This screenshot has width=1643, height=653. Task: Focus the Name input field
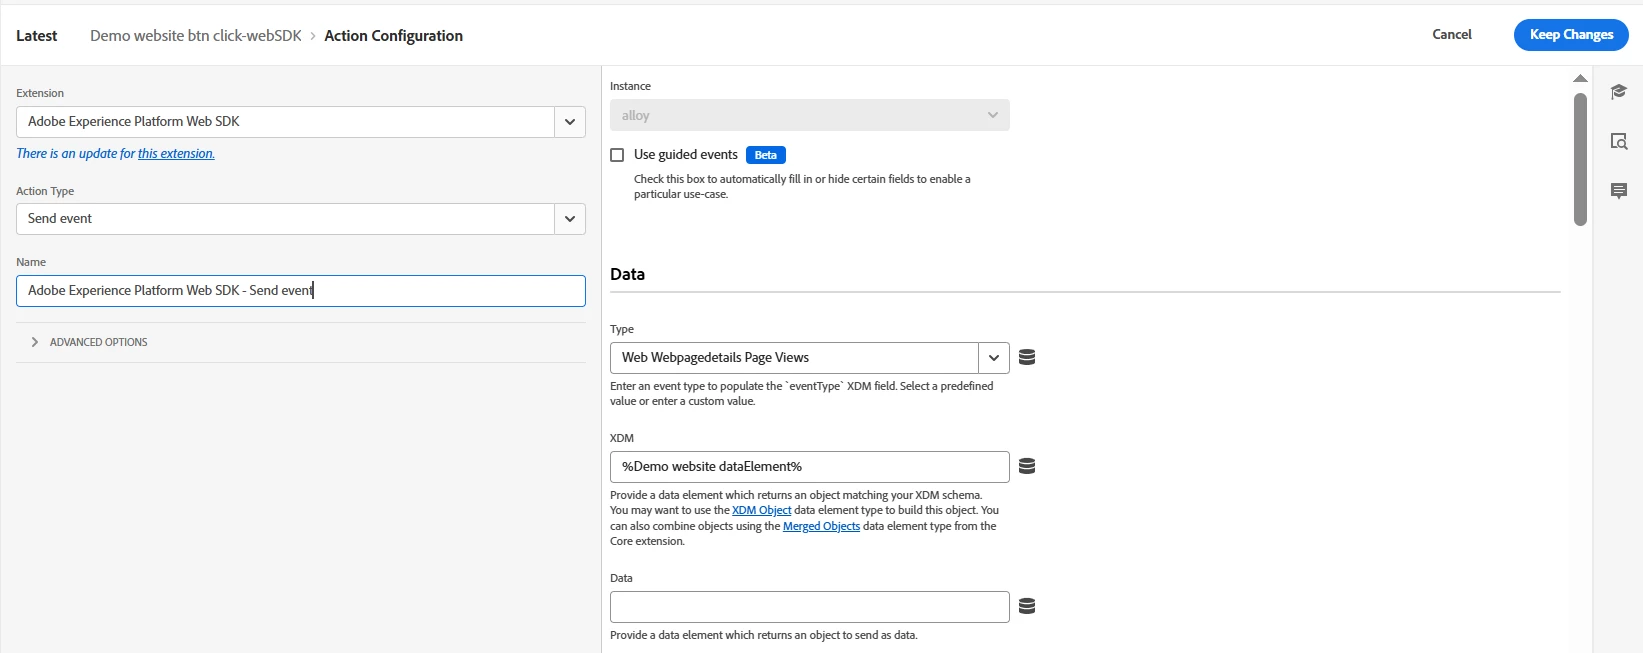(x=301, y=291)
